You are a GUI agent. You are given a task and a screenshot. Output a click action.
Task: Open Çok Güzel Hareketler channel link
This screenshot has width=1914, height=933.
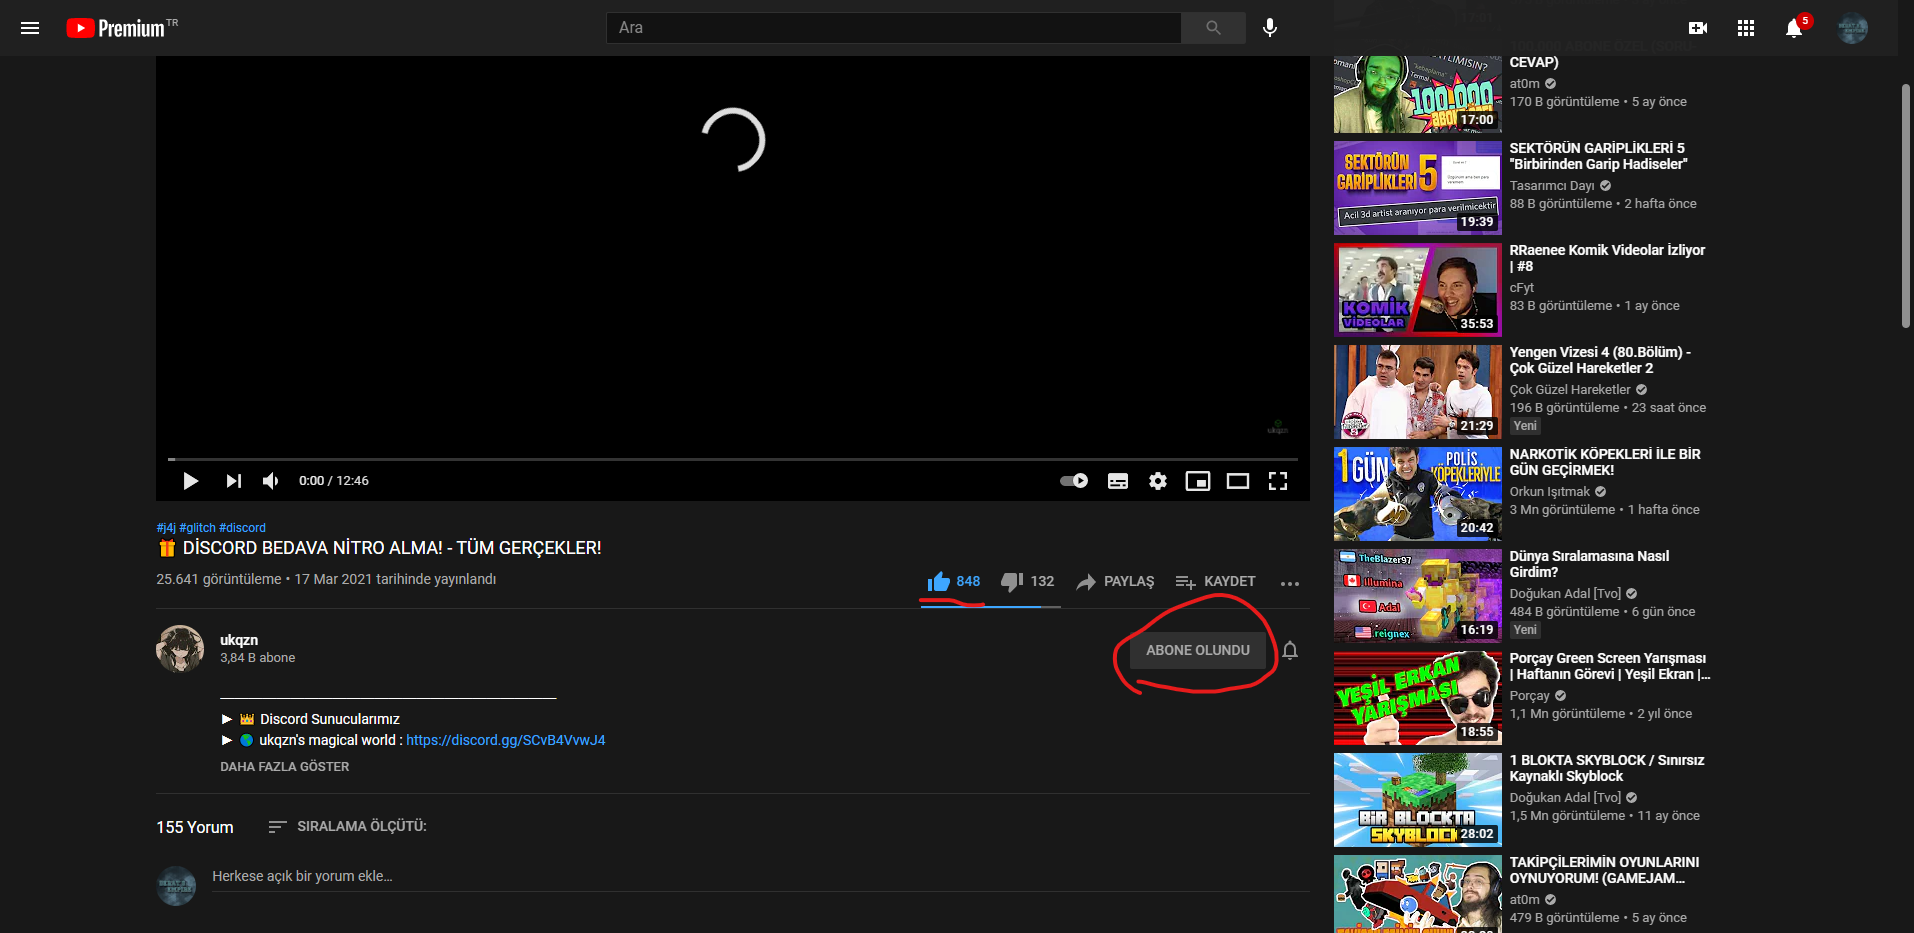point(1570,390)
